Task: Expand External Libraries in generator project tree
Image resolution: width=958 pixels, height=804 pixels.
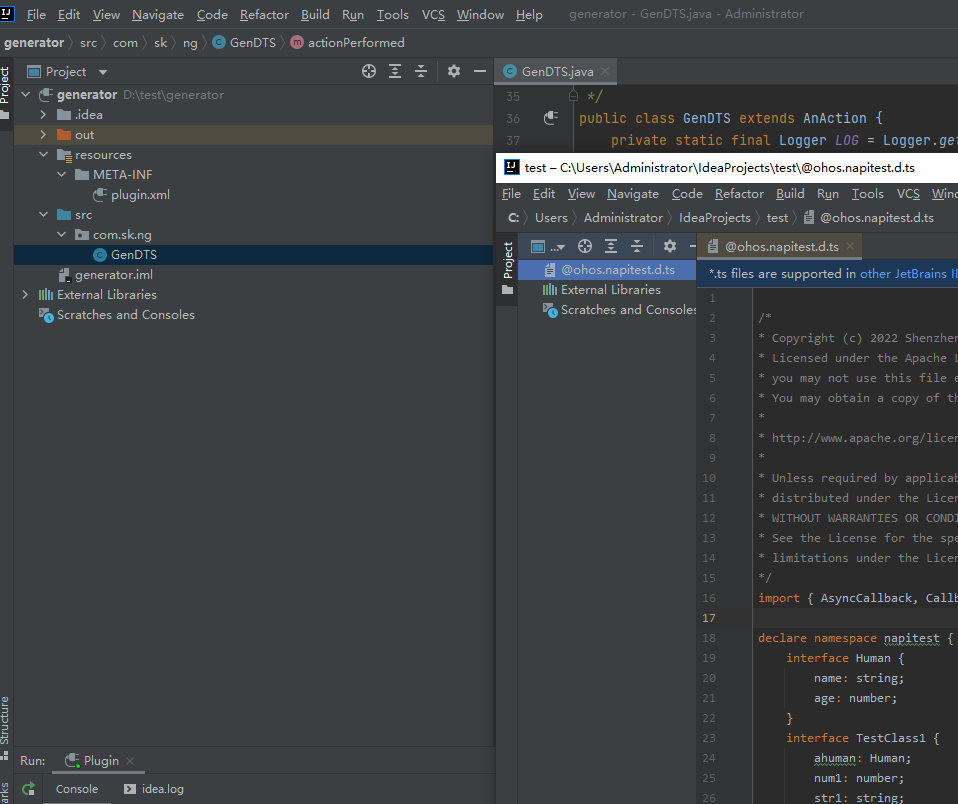Action: click(x=25, y=294)
